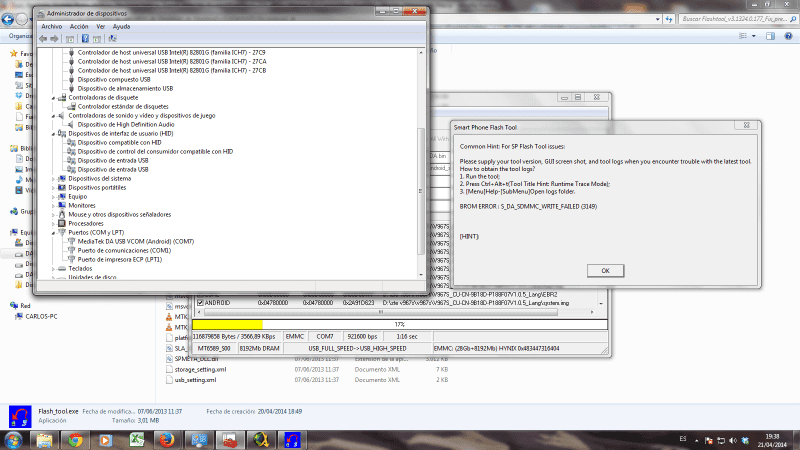Click the blue Help icon in Device Manager toolbar
Screen dimensions: 800x450
click(x=85, y=39)
